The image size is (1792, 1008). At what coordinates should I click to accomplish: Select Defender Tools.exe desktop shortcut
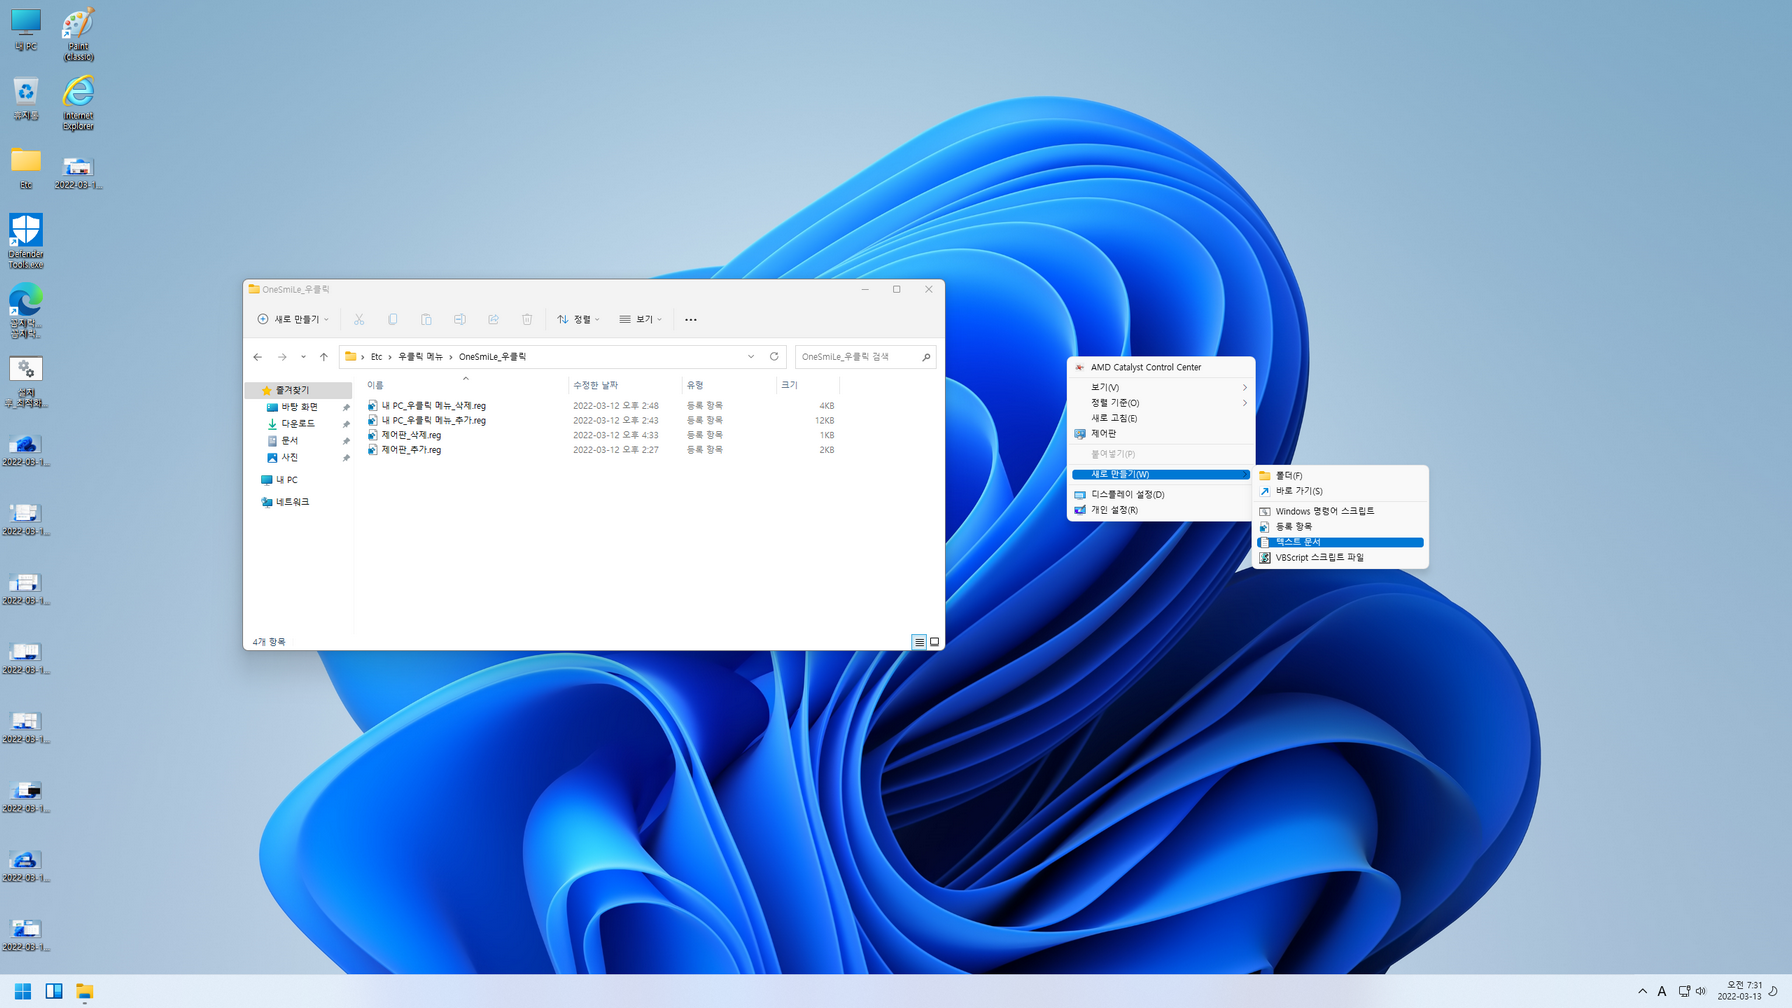click(25, 241)
